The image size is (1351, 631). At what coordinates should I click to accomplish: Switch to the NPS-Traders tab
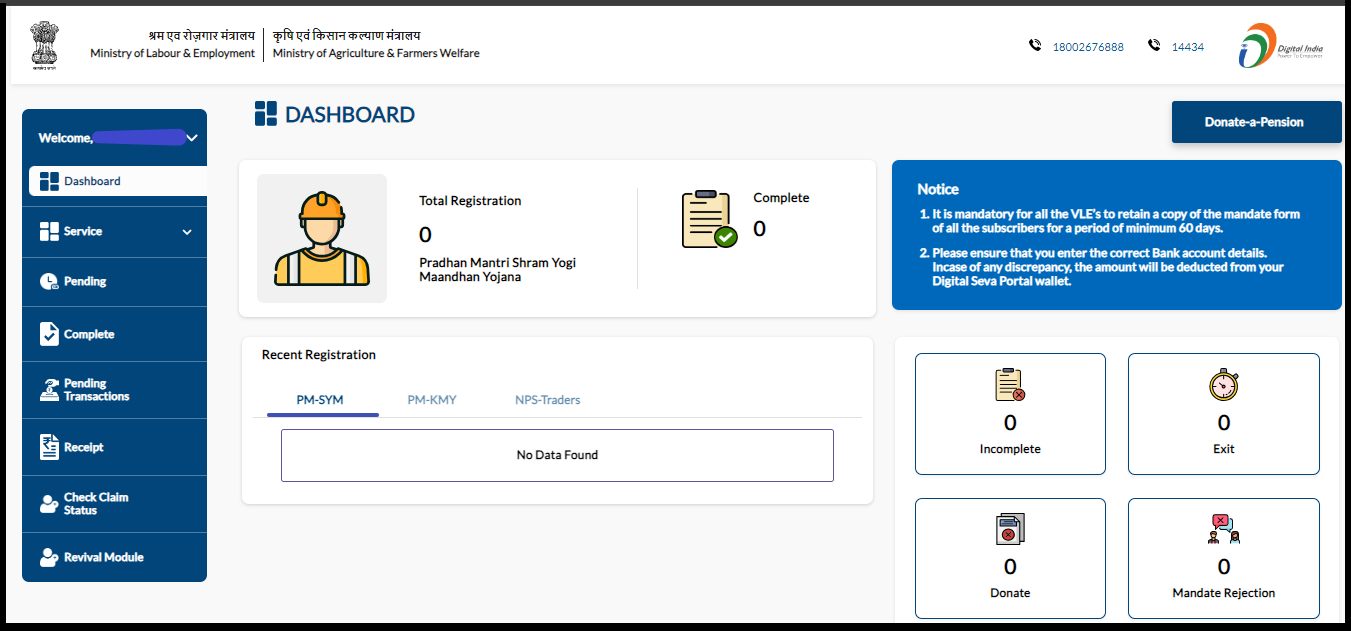[548, 400]
